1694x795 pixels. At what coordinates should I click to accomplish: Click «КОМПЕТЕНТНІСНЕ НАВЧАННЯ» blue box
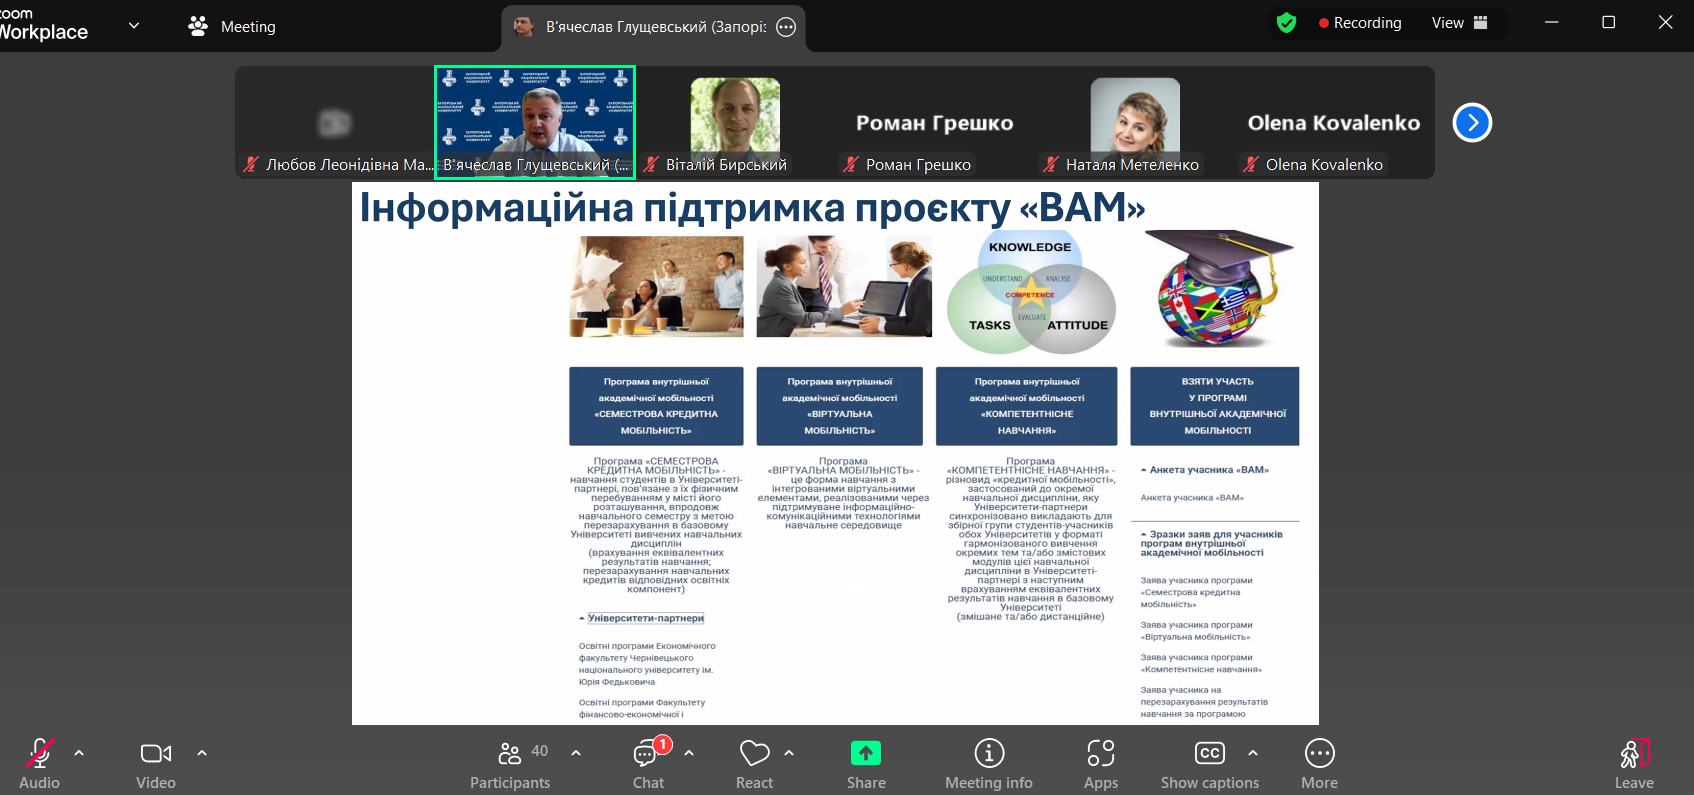click(1027, 406)
